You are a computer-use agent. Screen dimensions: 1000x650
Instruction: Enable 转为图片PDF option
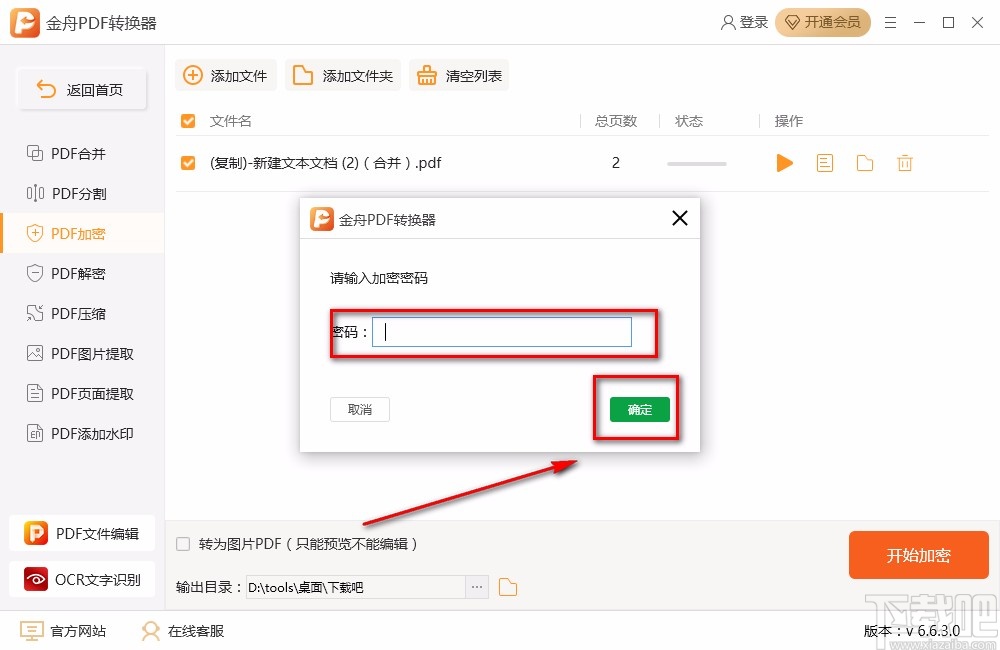point(182,543)
